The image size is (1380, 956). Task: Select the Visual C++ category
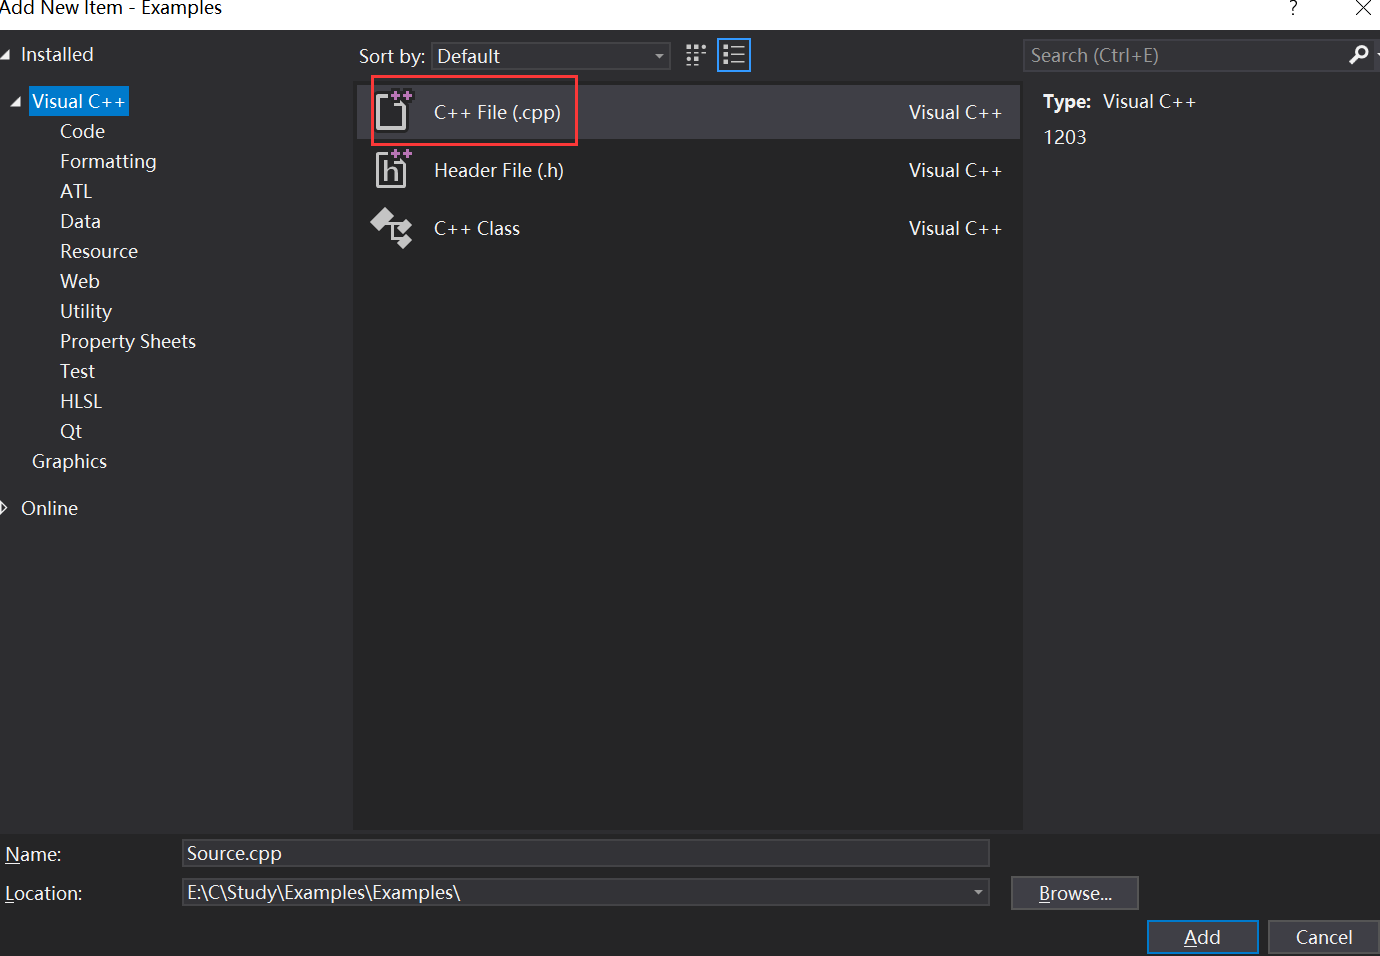(79, 101)
